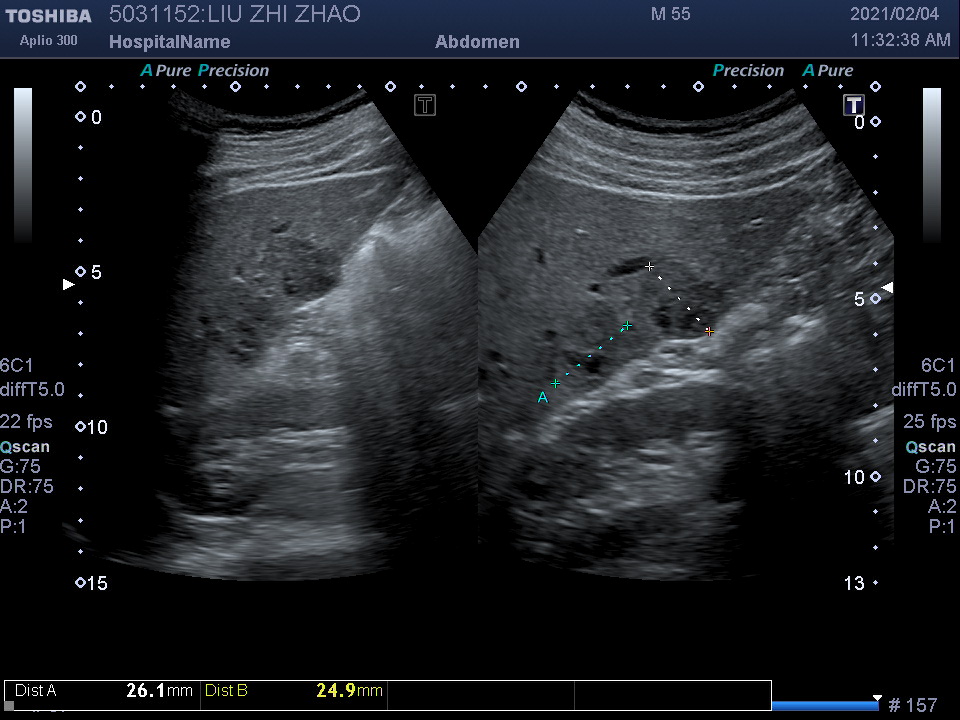
Task: Click the upper green caliper A cross
Action: click(x=627, y=325)
